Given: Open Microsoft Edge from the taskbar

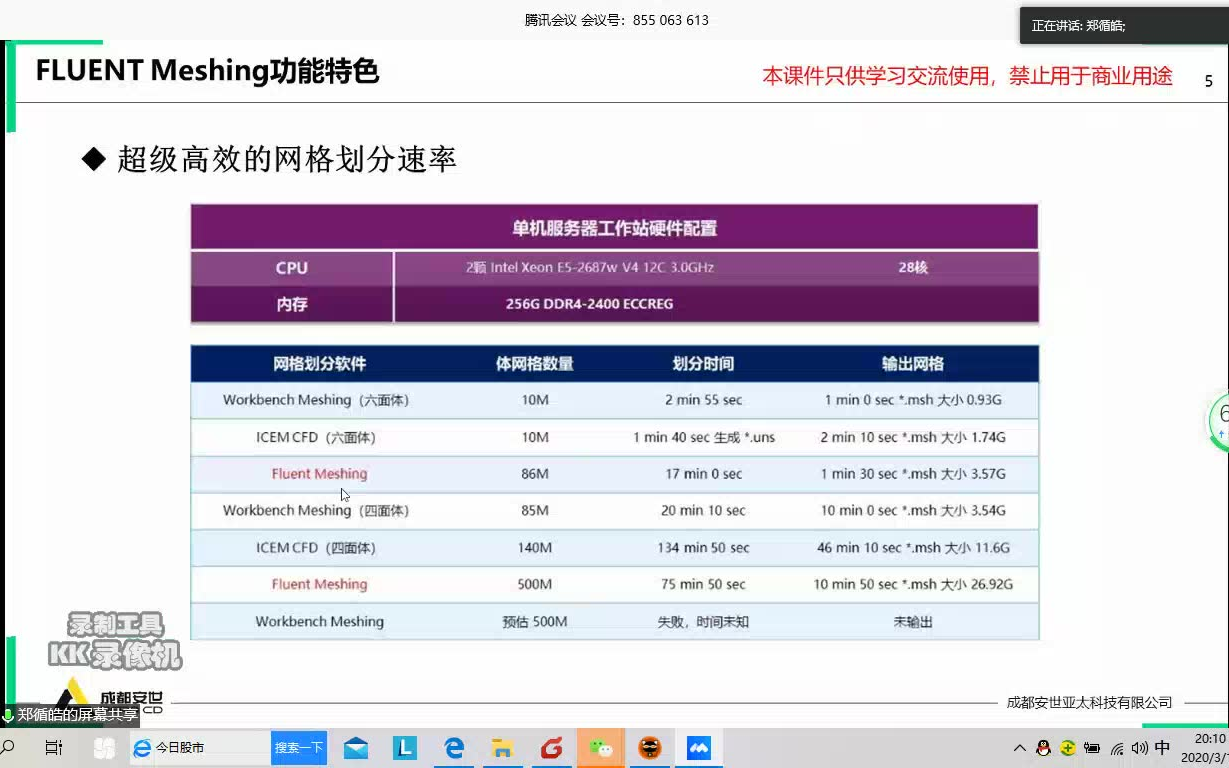Looking at the screenshot, I should tap(453, 747).
